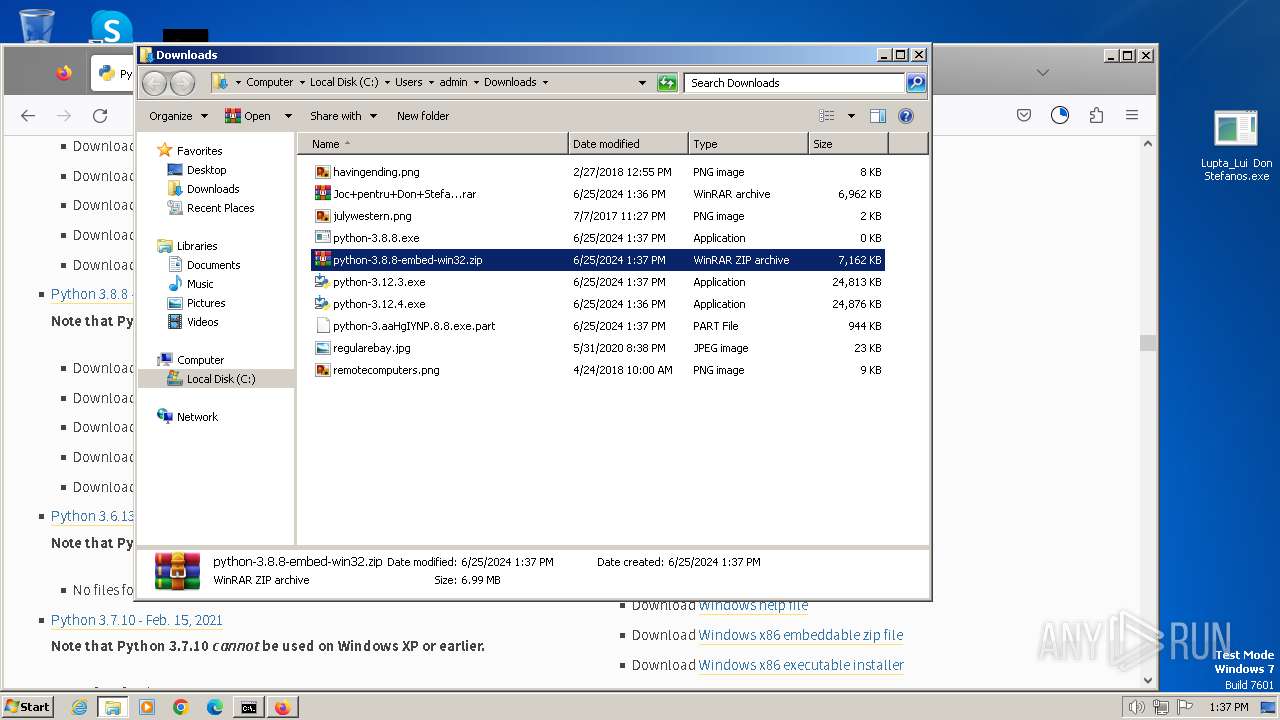Select Desktop under Favorites
This screenshot has width=1280, height=720.
click(x=206, y=170)
